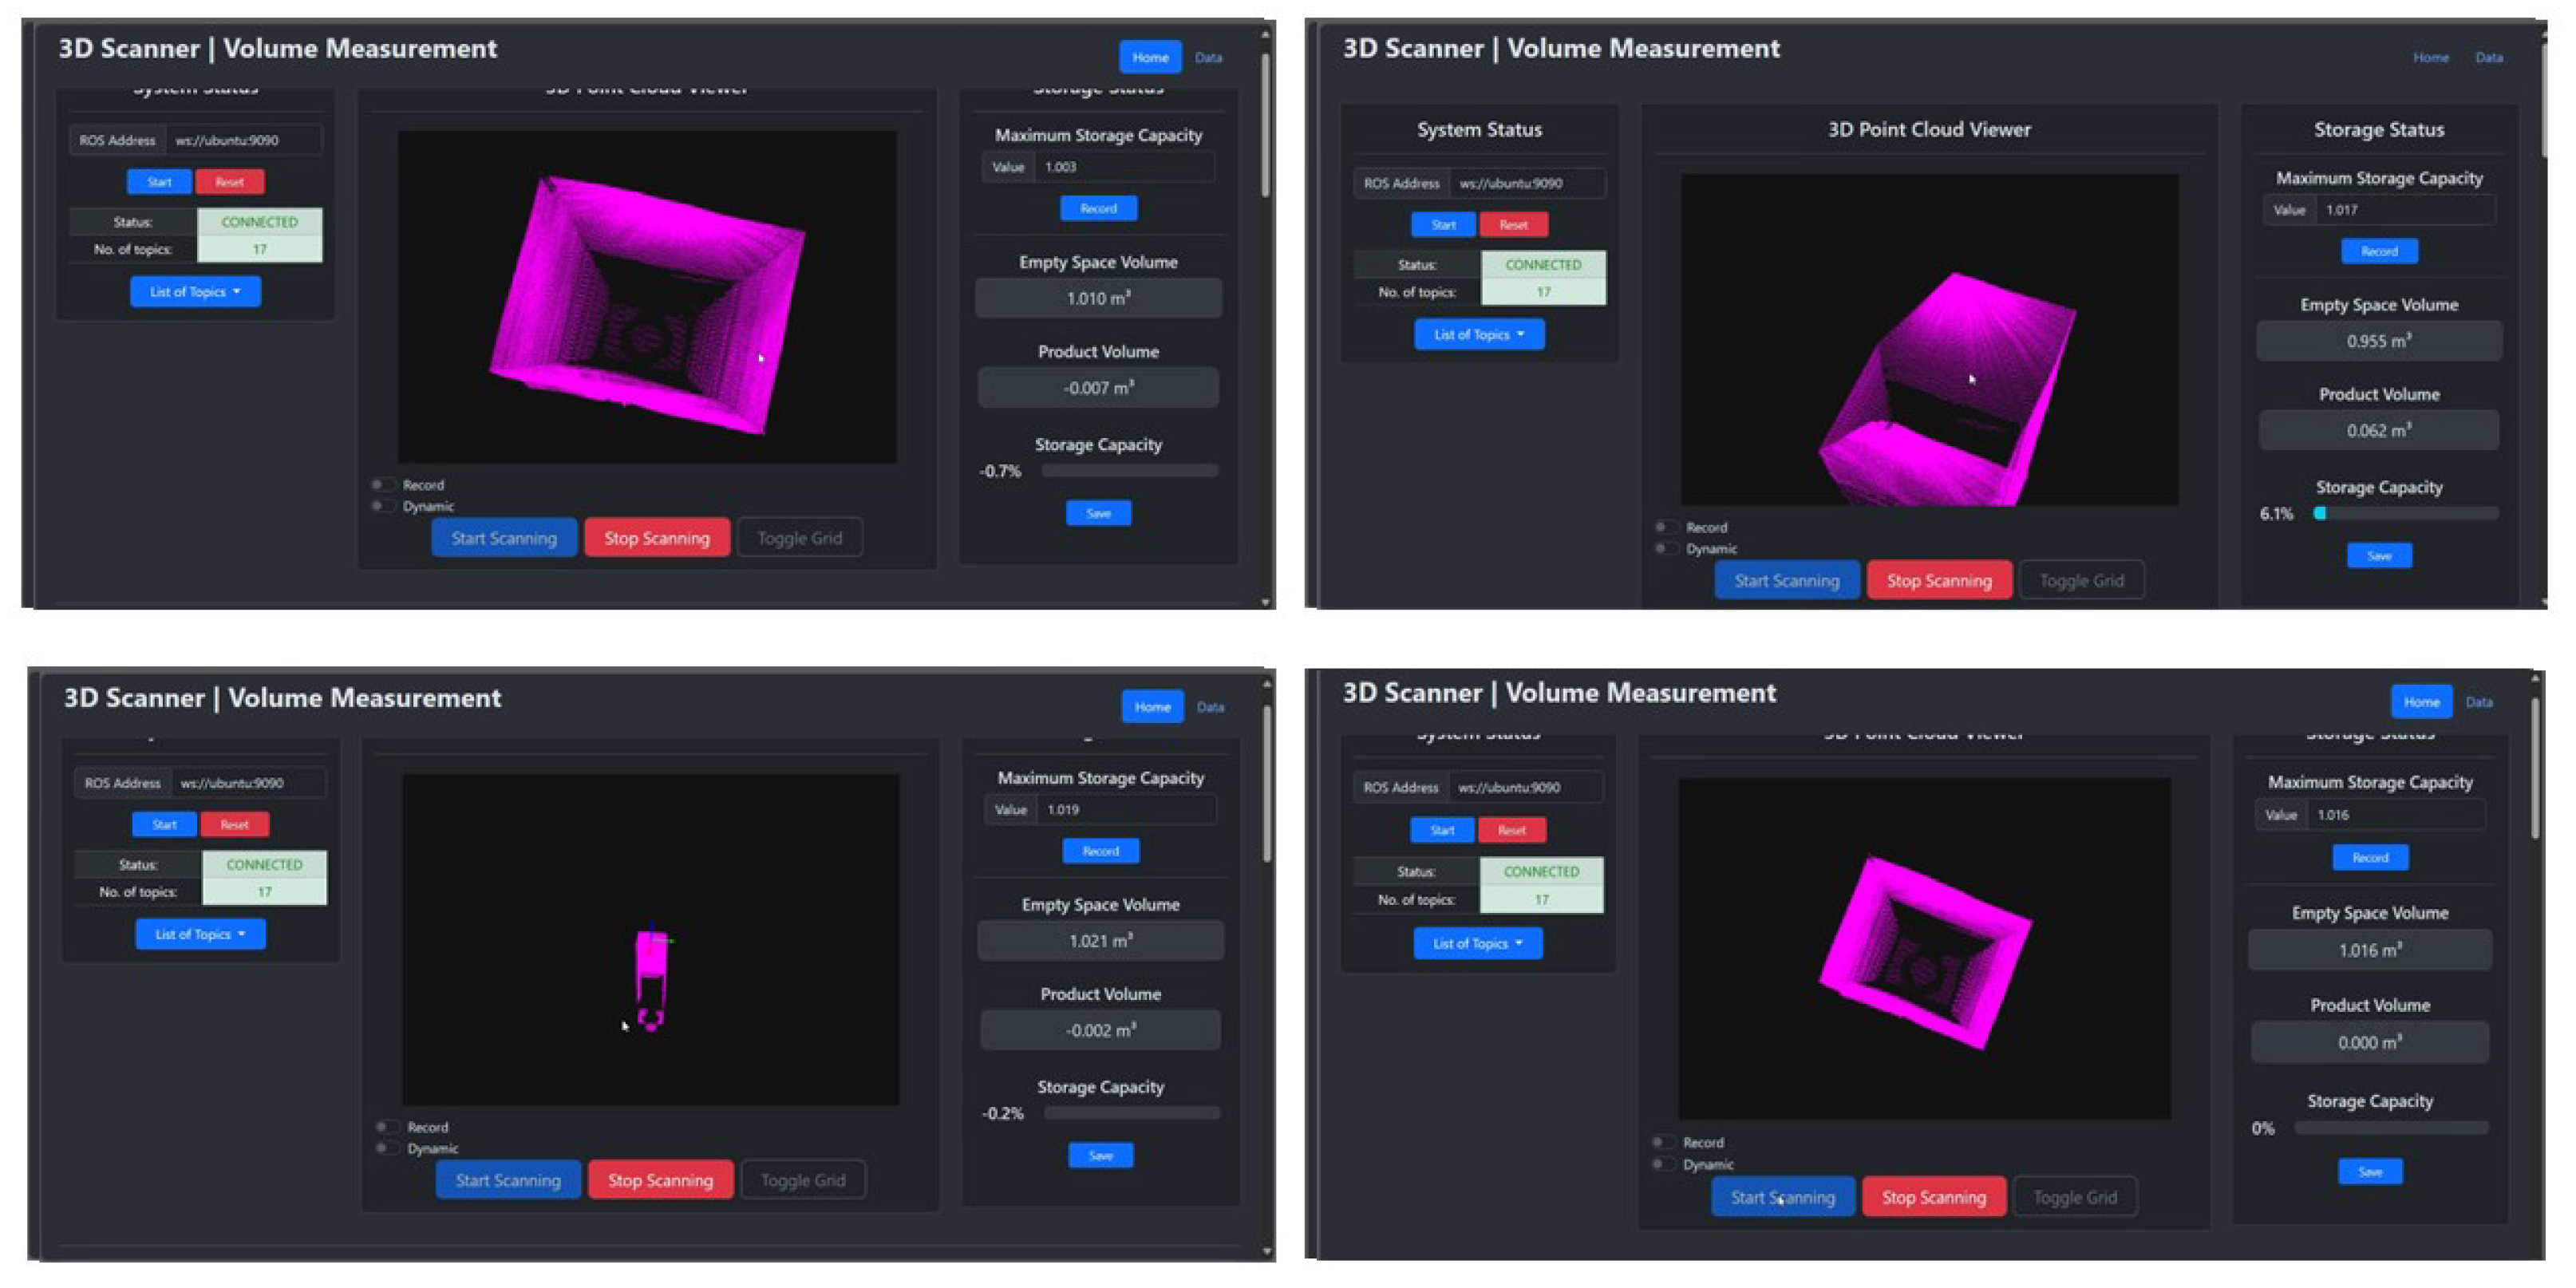Save the 6.1% storage capacity result
This screenshot has height=1288, width=2576.
coord(2379,555)
